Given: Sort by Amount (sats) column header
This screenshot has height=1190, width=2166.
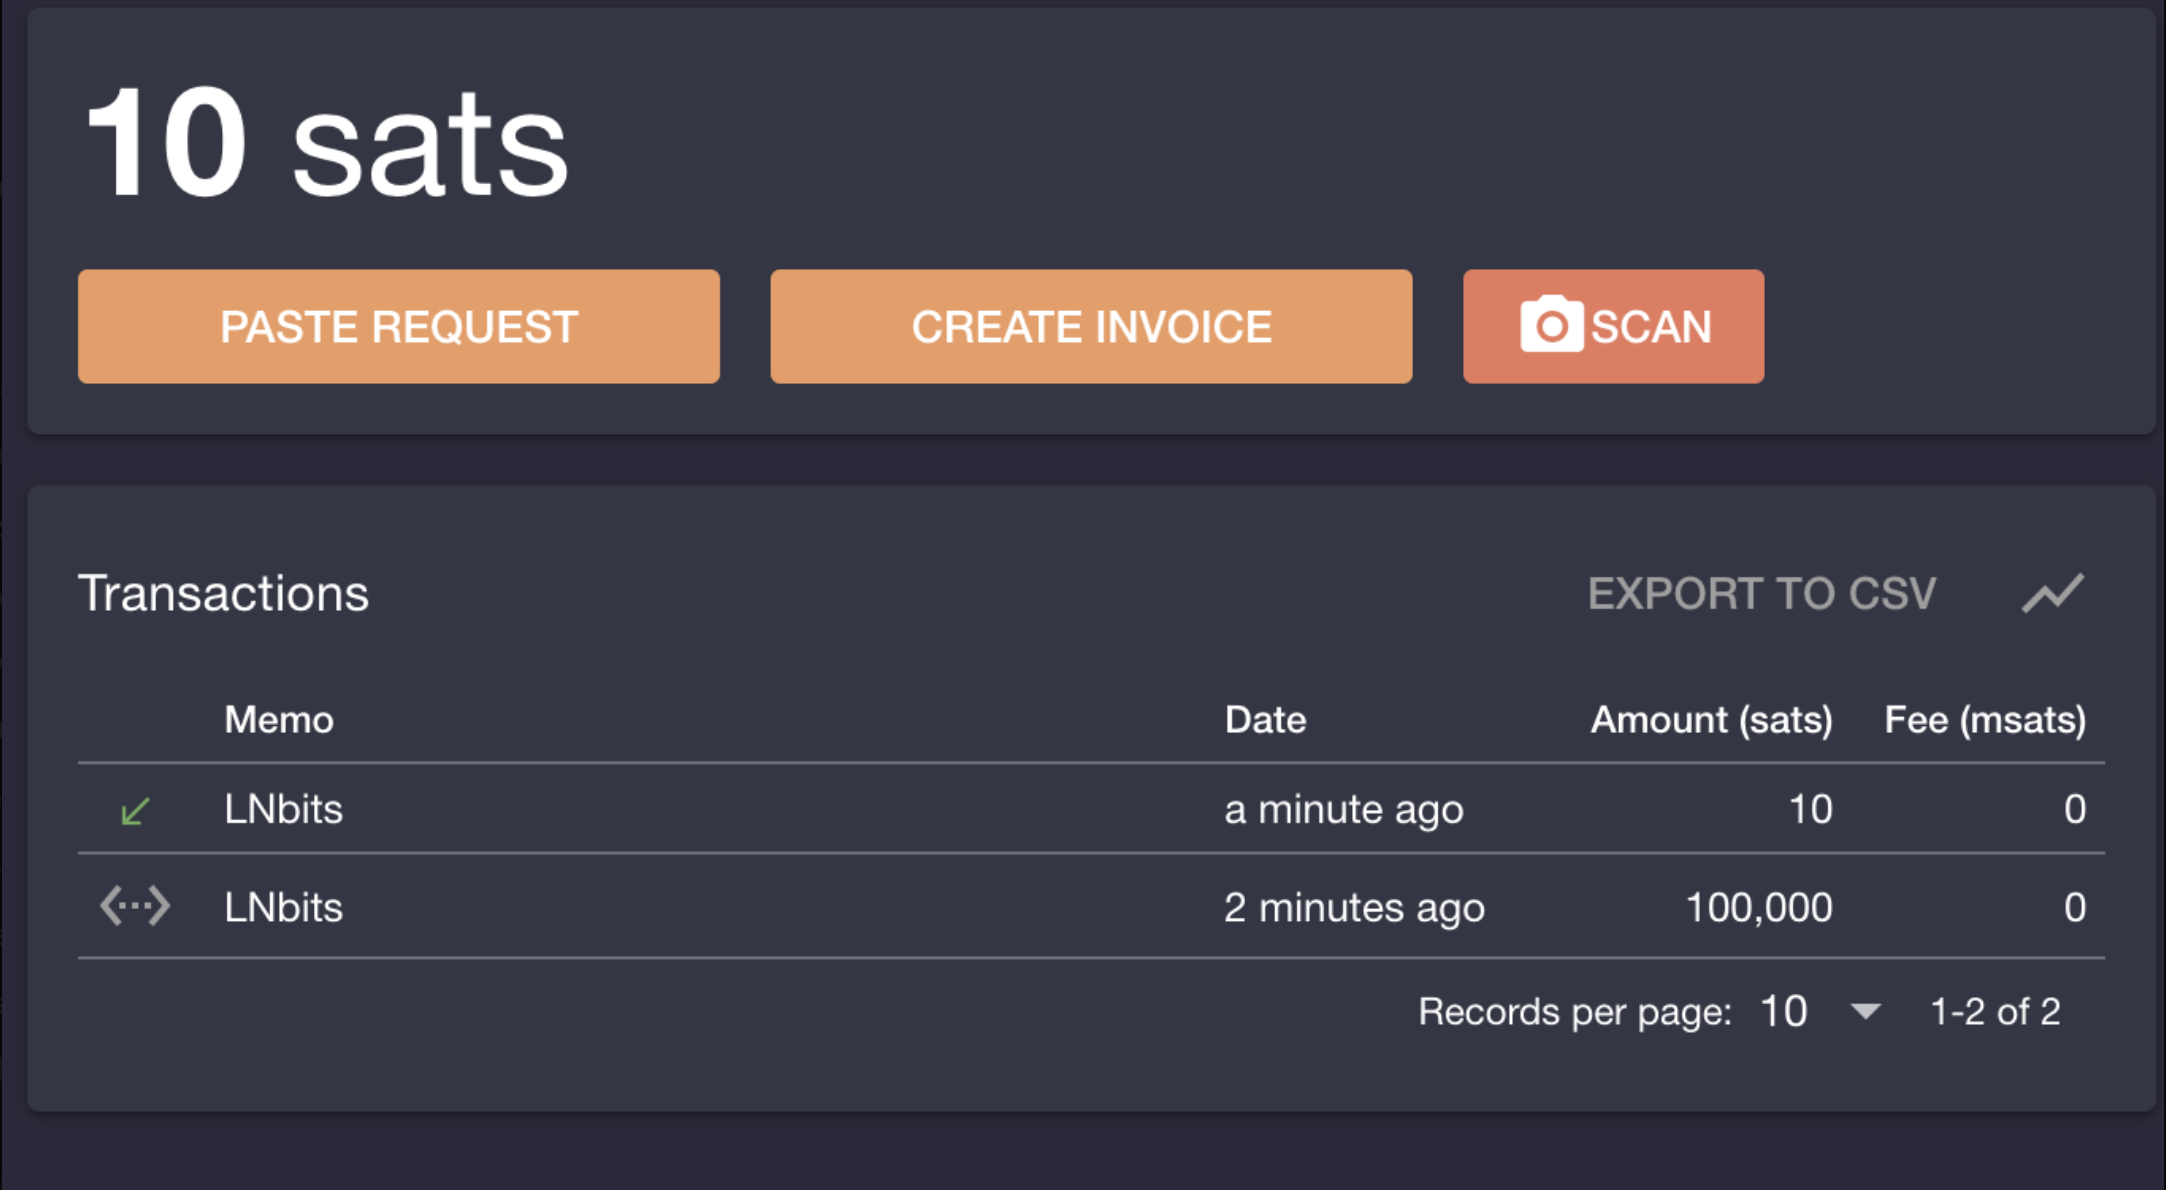Looking at the screenshot, I should pyautogui.click(x=1711, y=720).
